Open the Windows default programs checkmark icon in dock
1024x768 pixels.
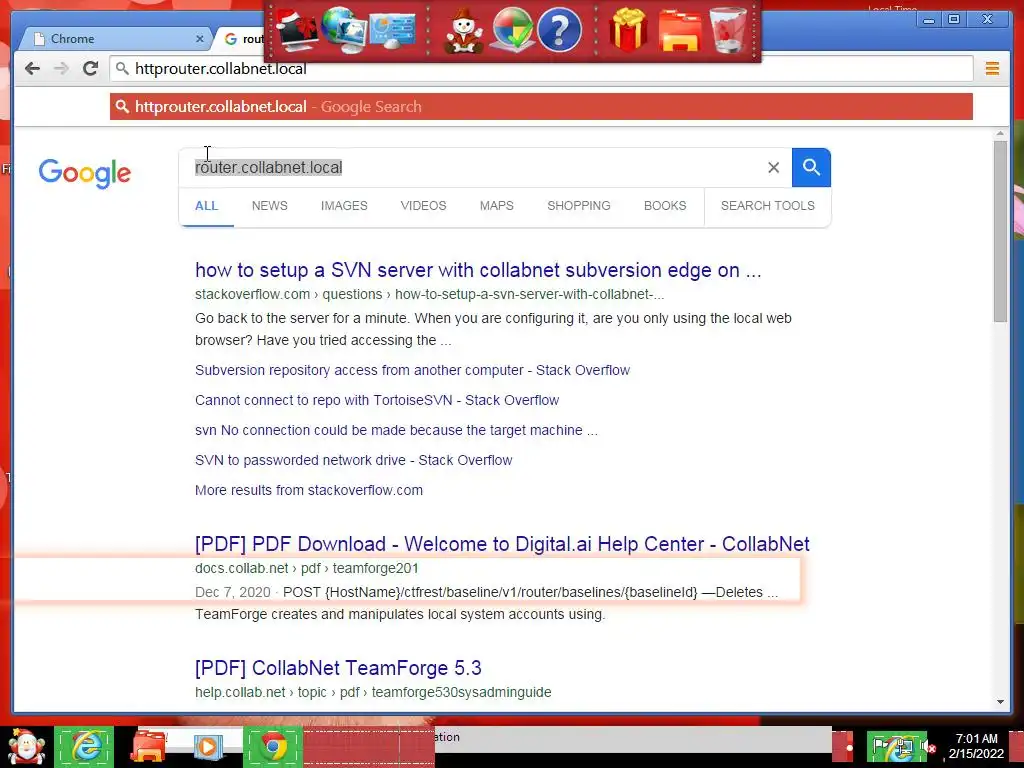(x=511, y=30)
